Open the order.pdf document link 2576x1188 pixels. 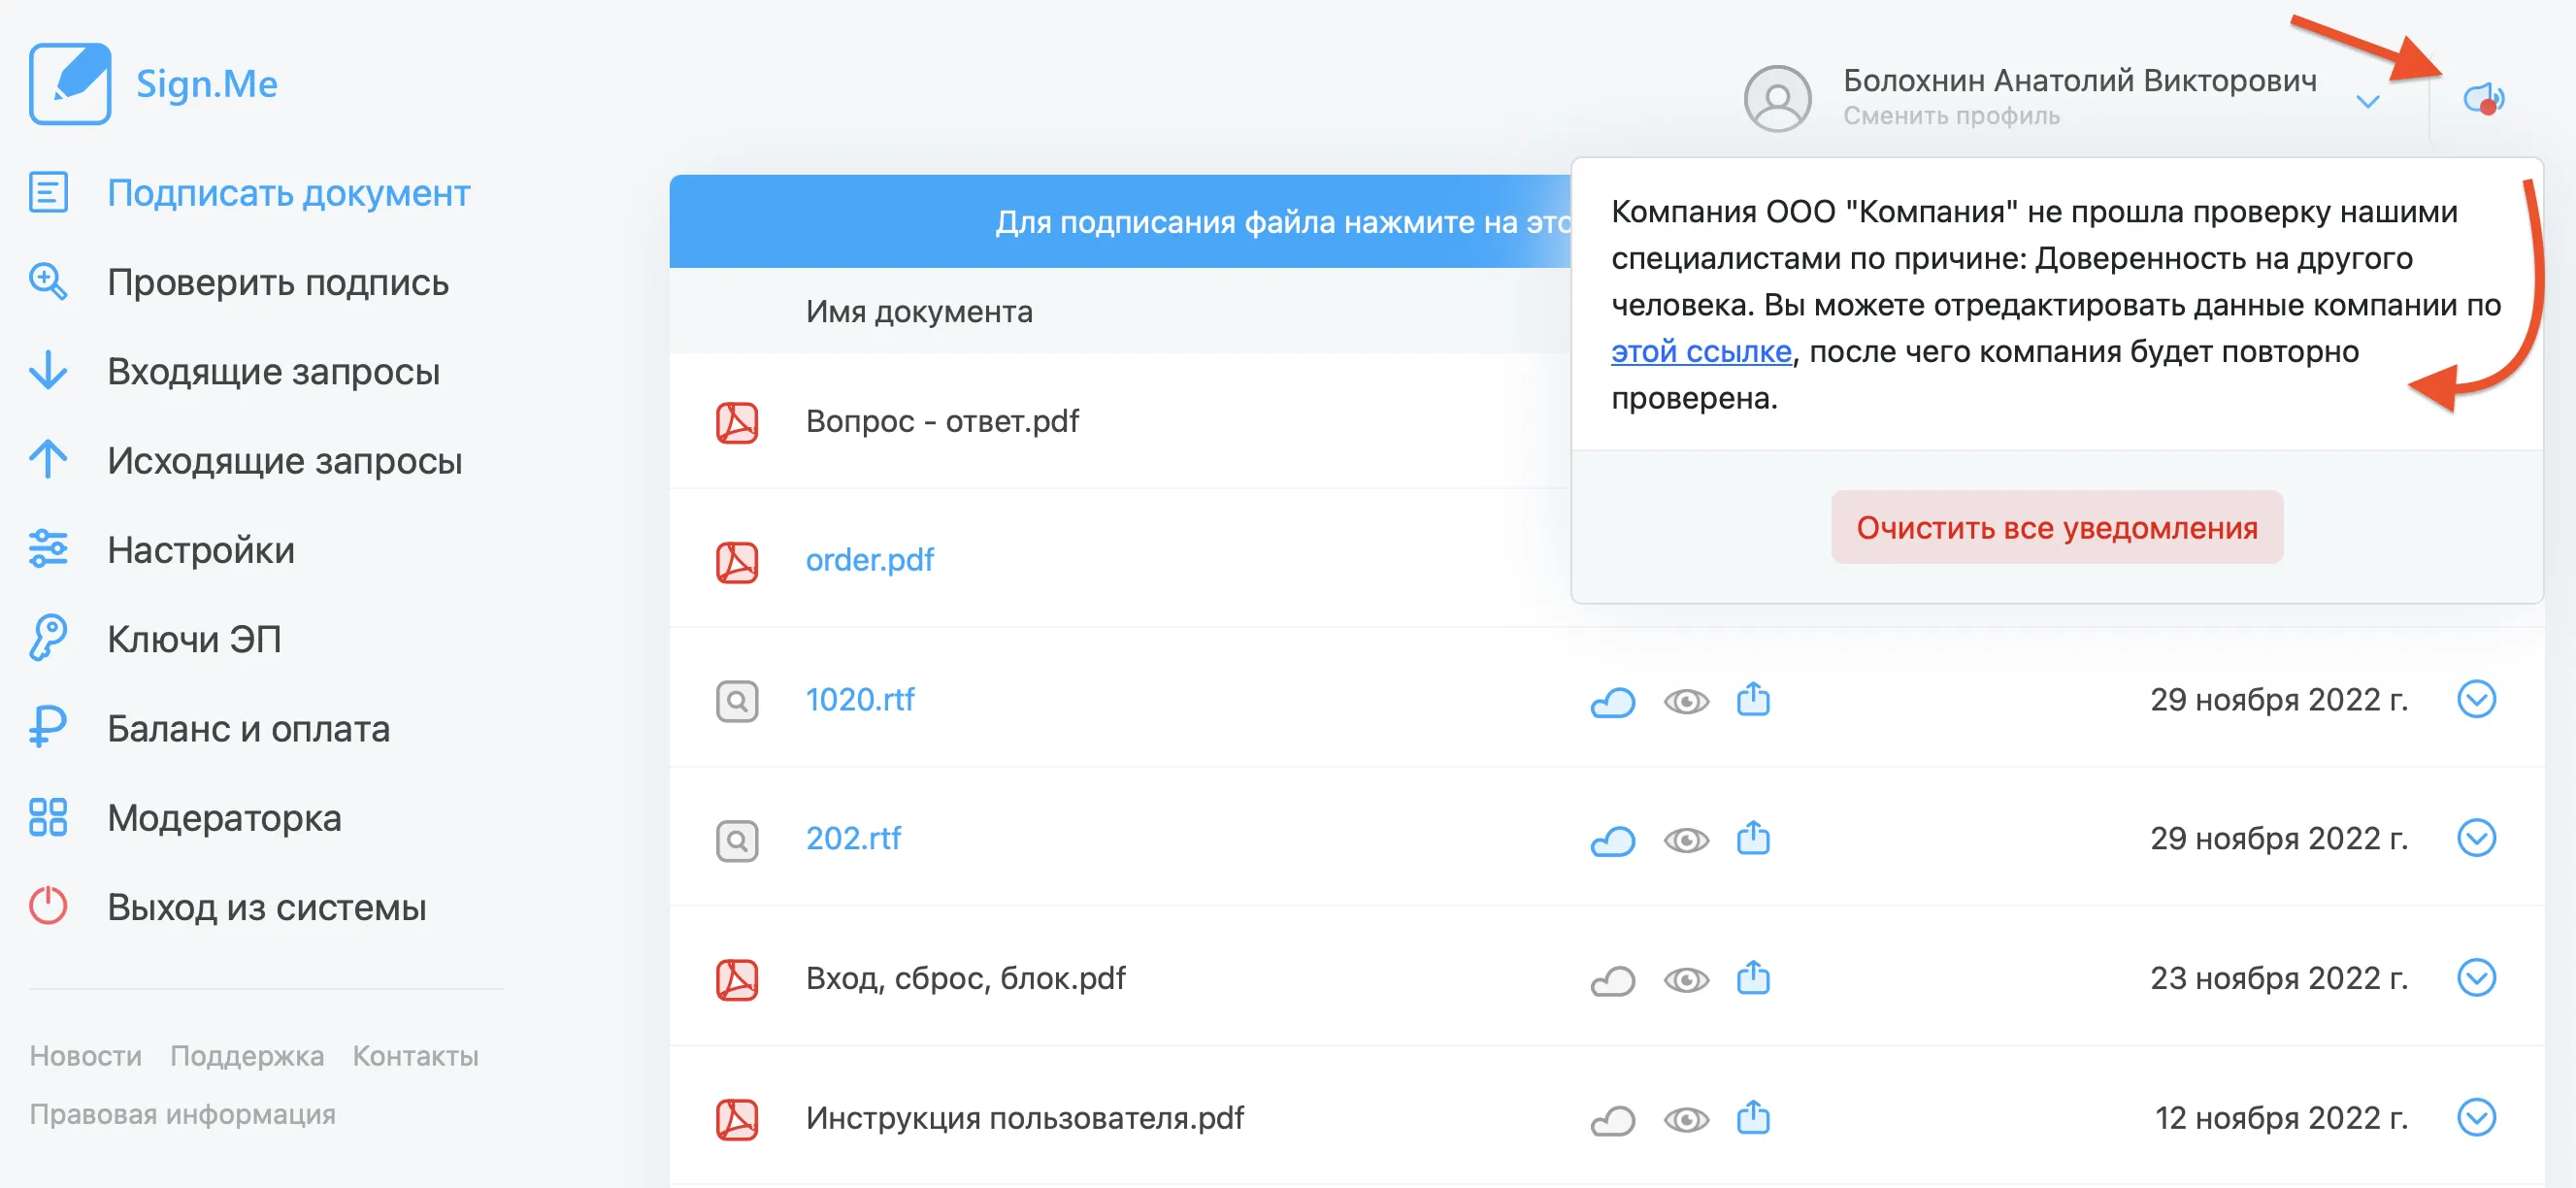[869, 560]
